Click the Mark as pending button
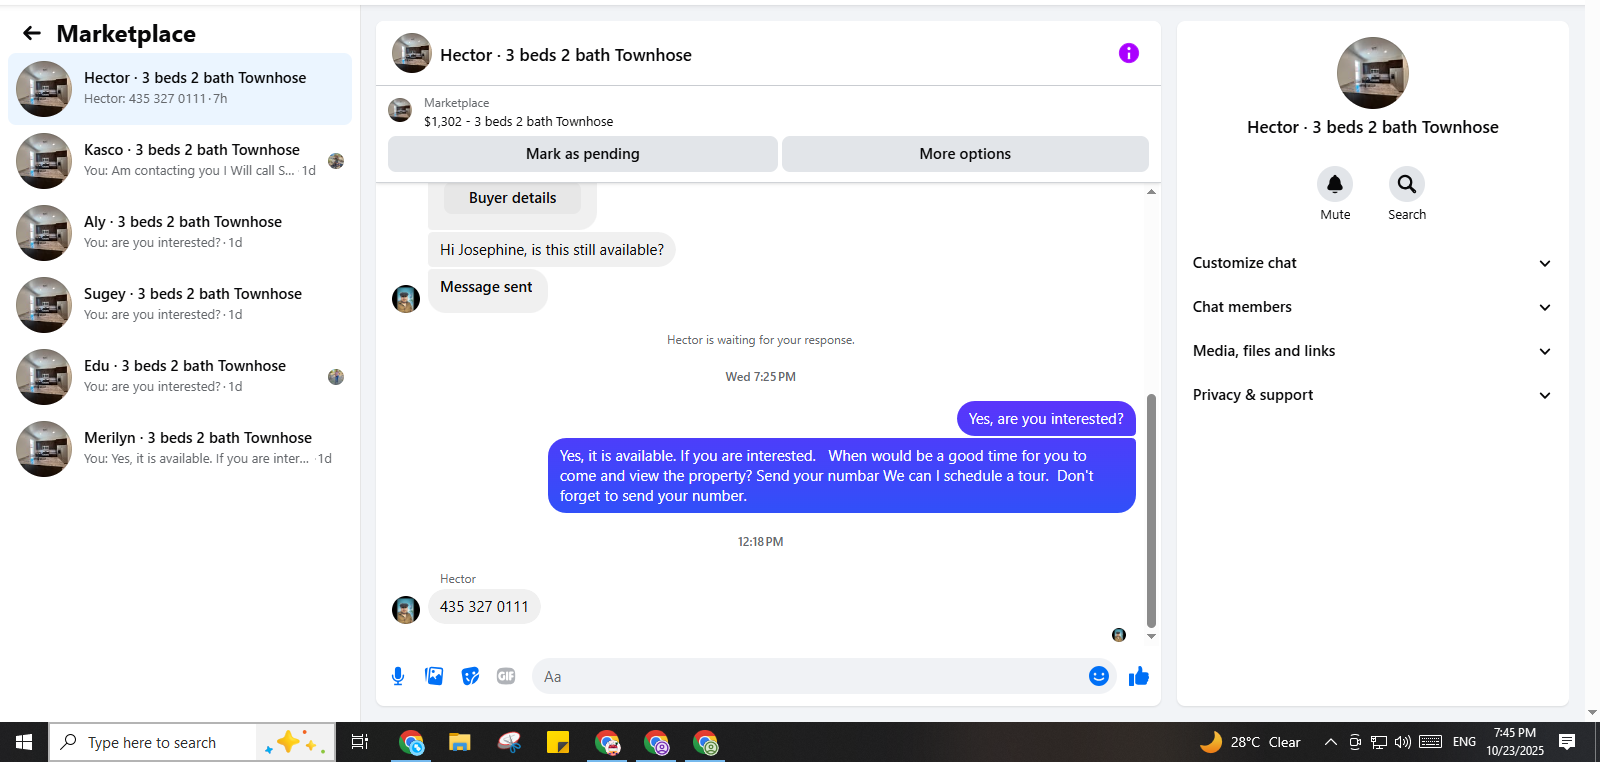 pyautogui.click(x=583, y=154)
